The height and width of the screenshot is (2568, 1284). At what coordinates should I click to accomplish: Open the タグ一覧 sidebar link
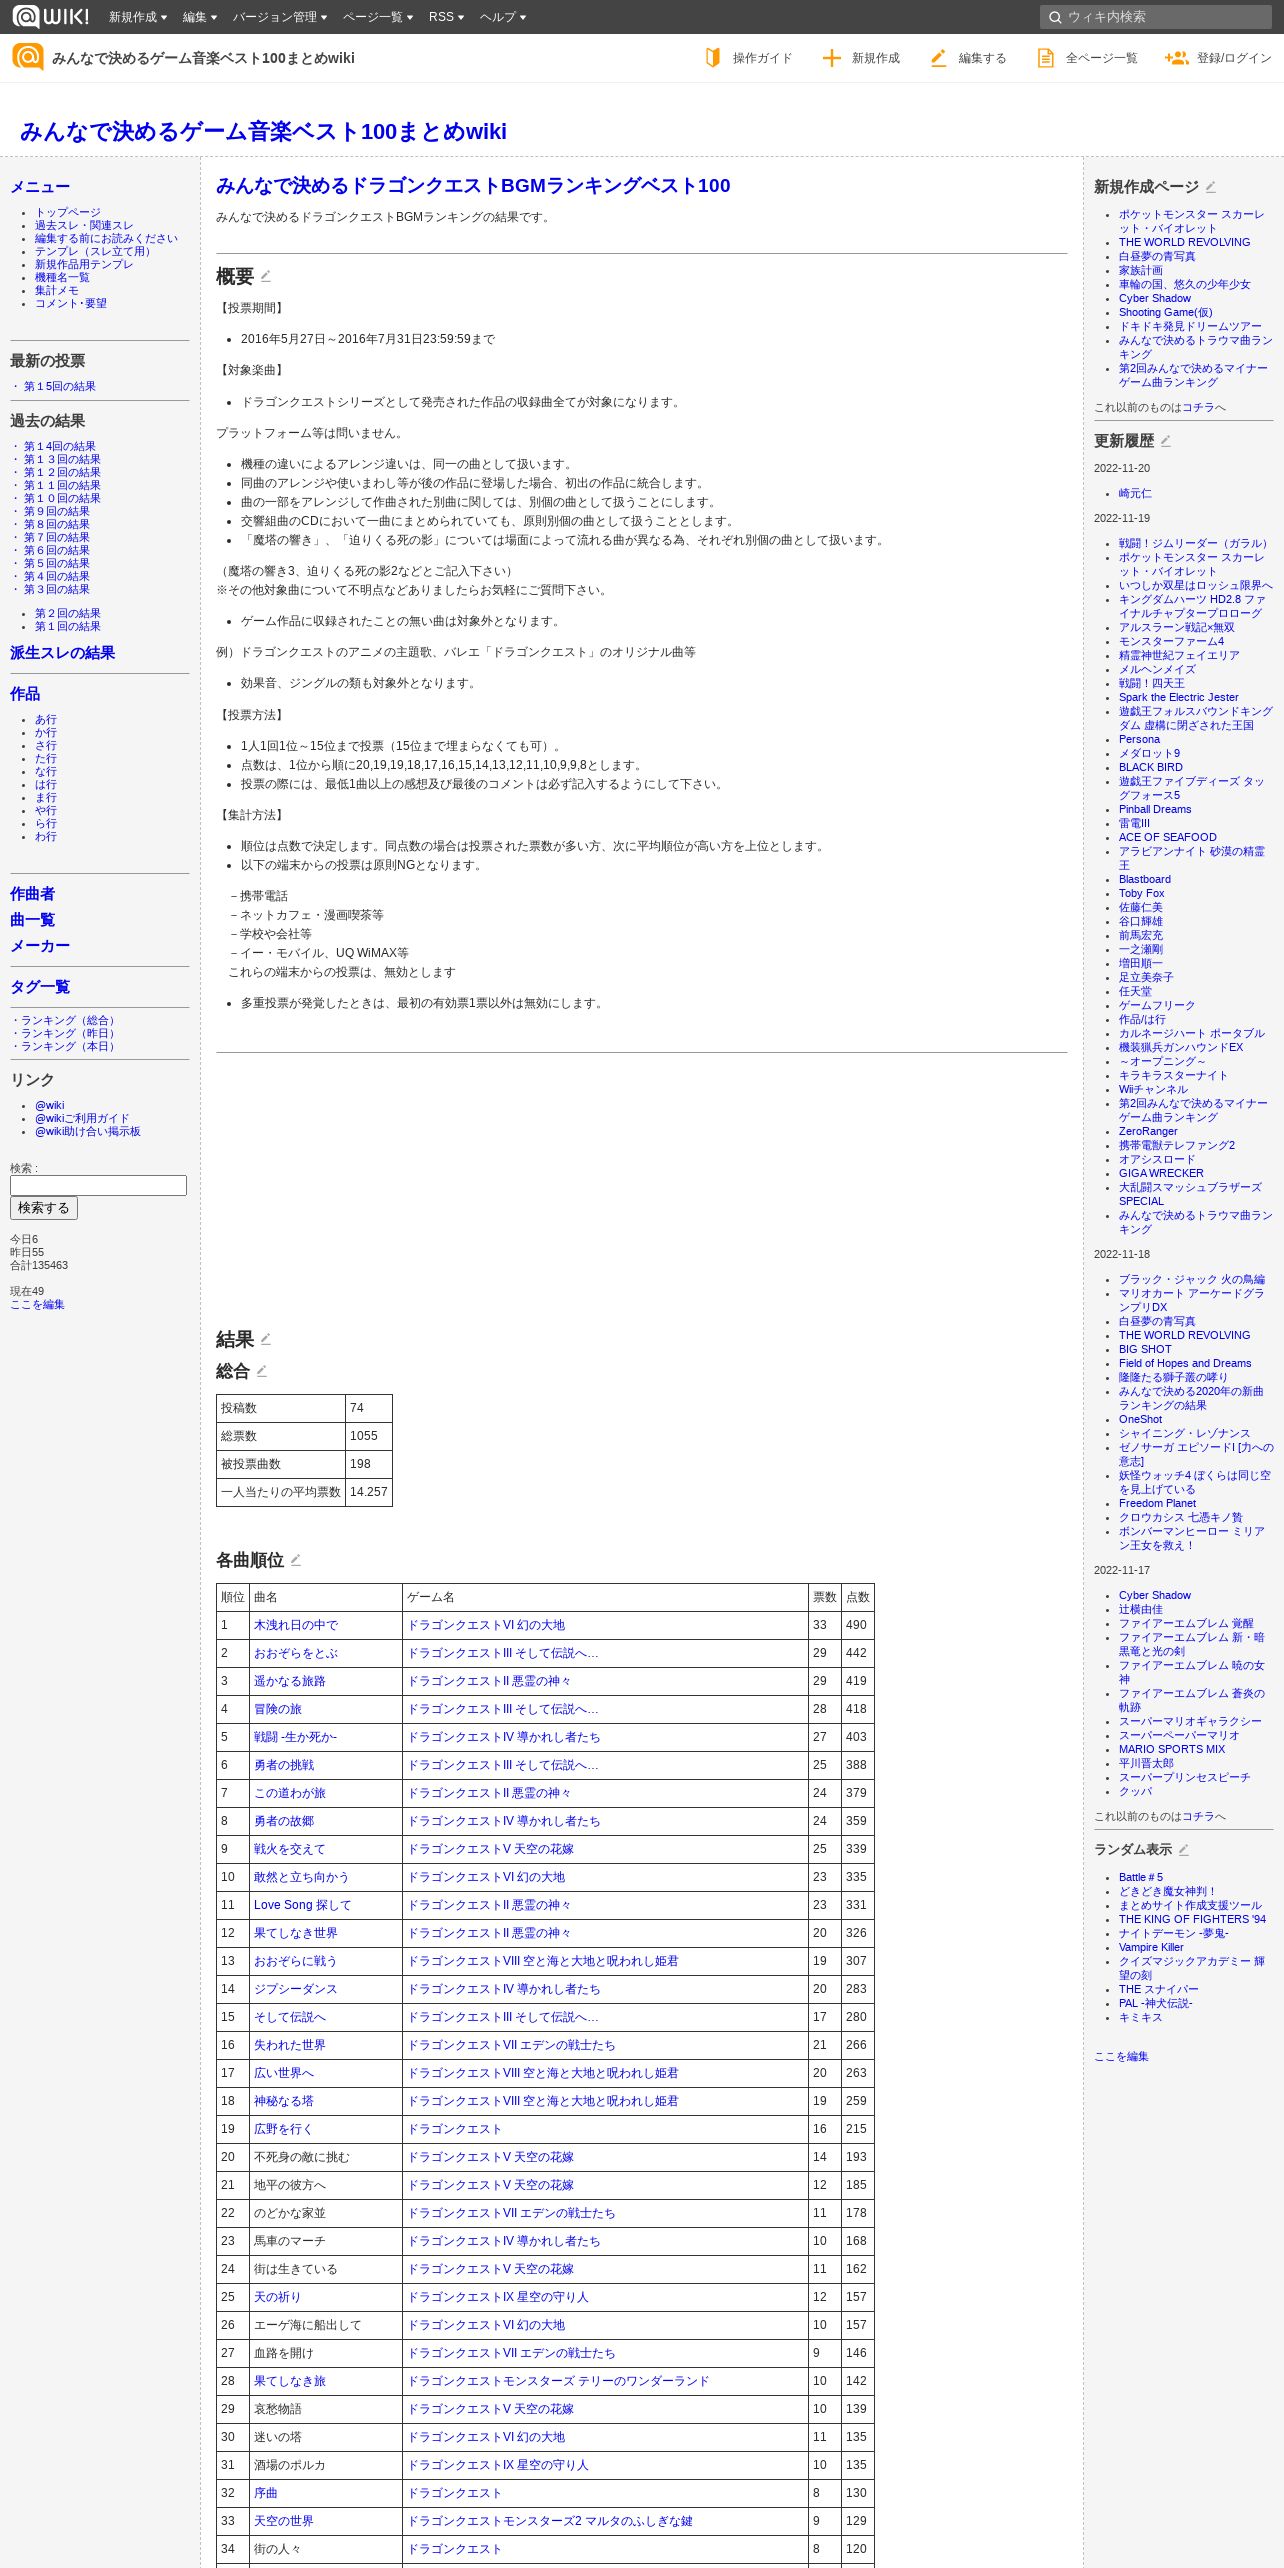tap(40, 987)
